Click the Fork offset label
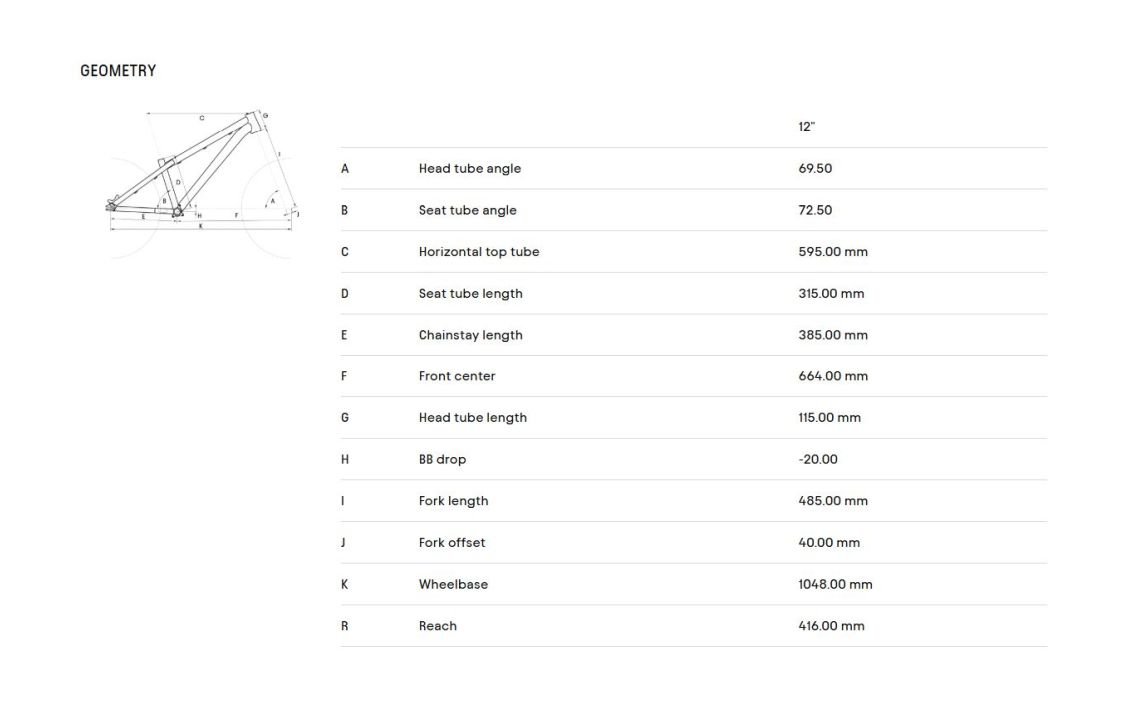Viewport: 1134px width, 709px height. tap(452, 543)
